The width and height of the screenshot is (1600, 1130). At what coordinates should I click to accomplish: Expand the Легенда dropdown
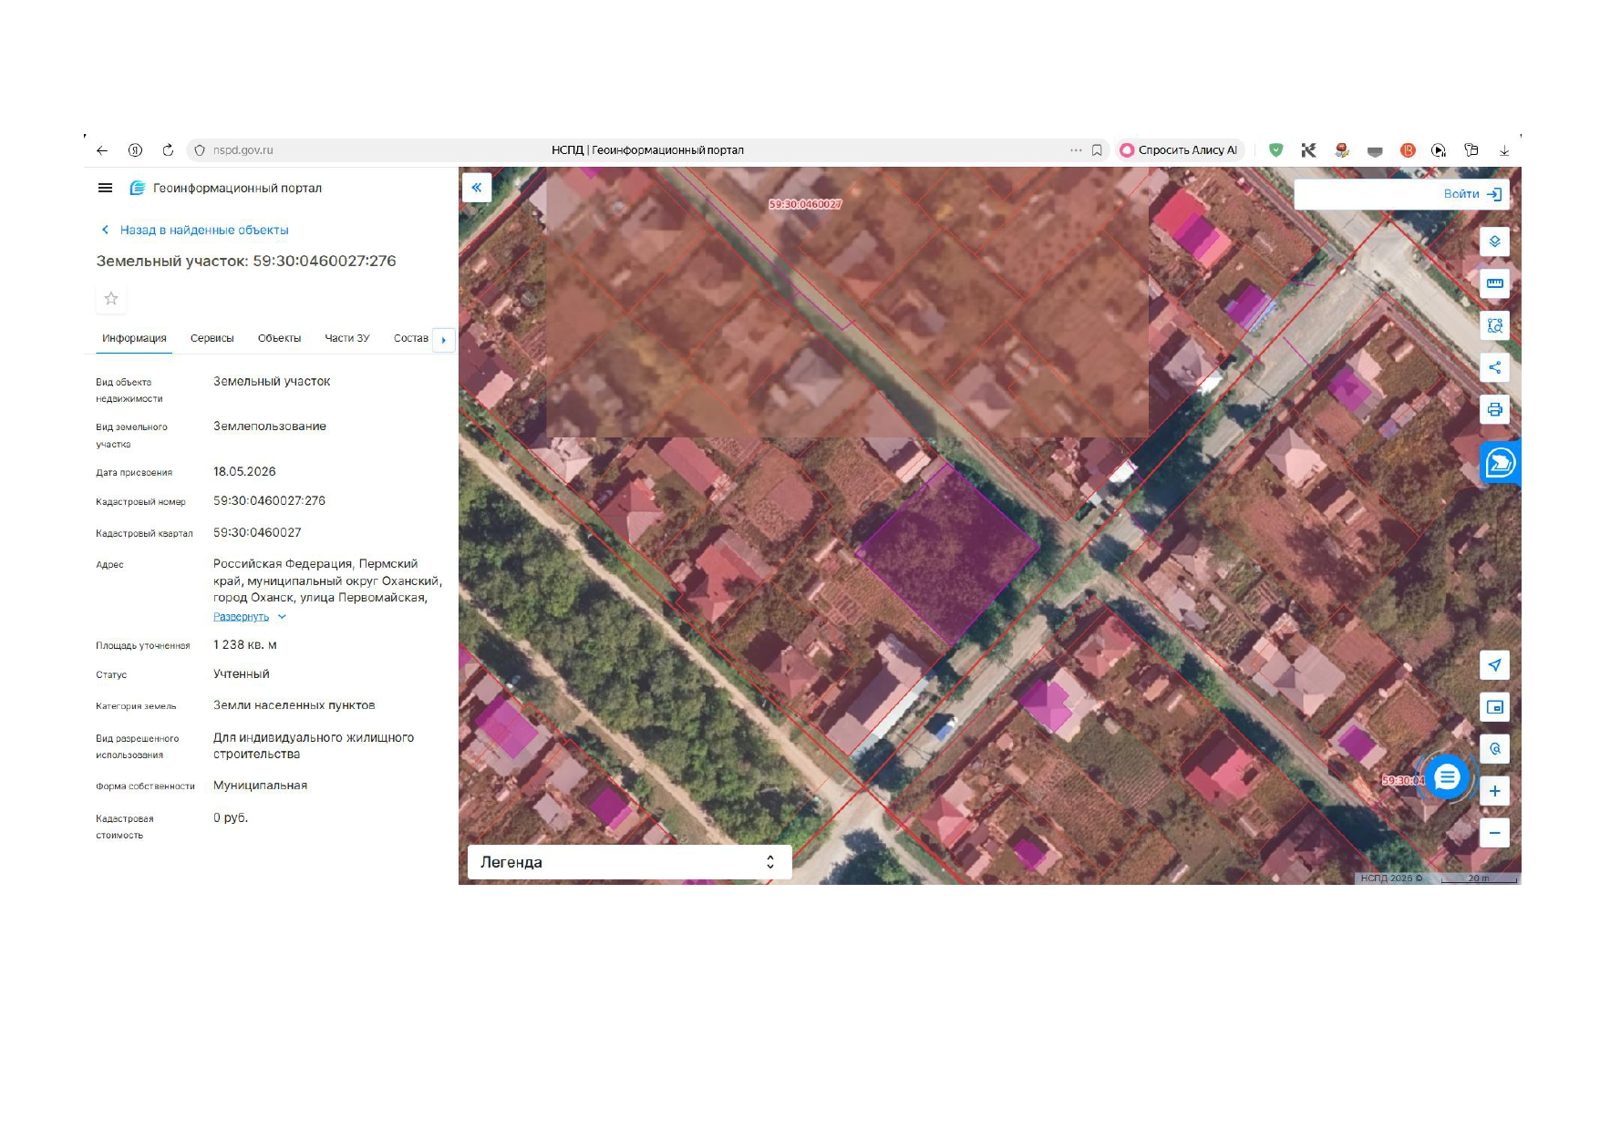[x=629, y=862]
